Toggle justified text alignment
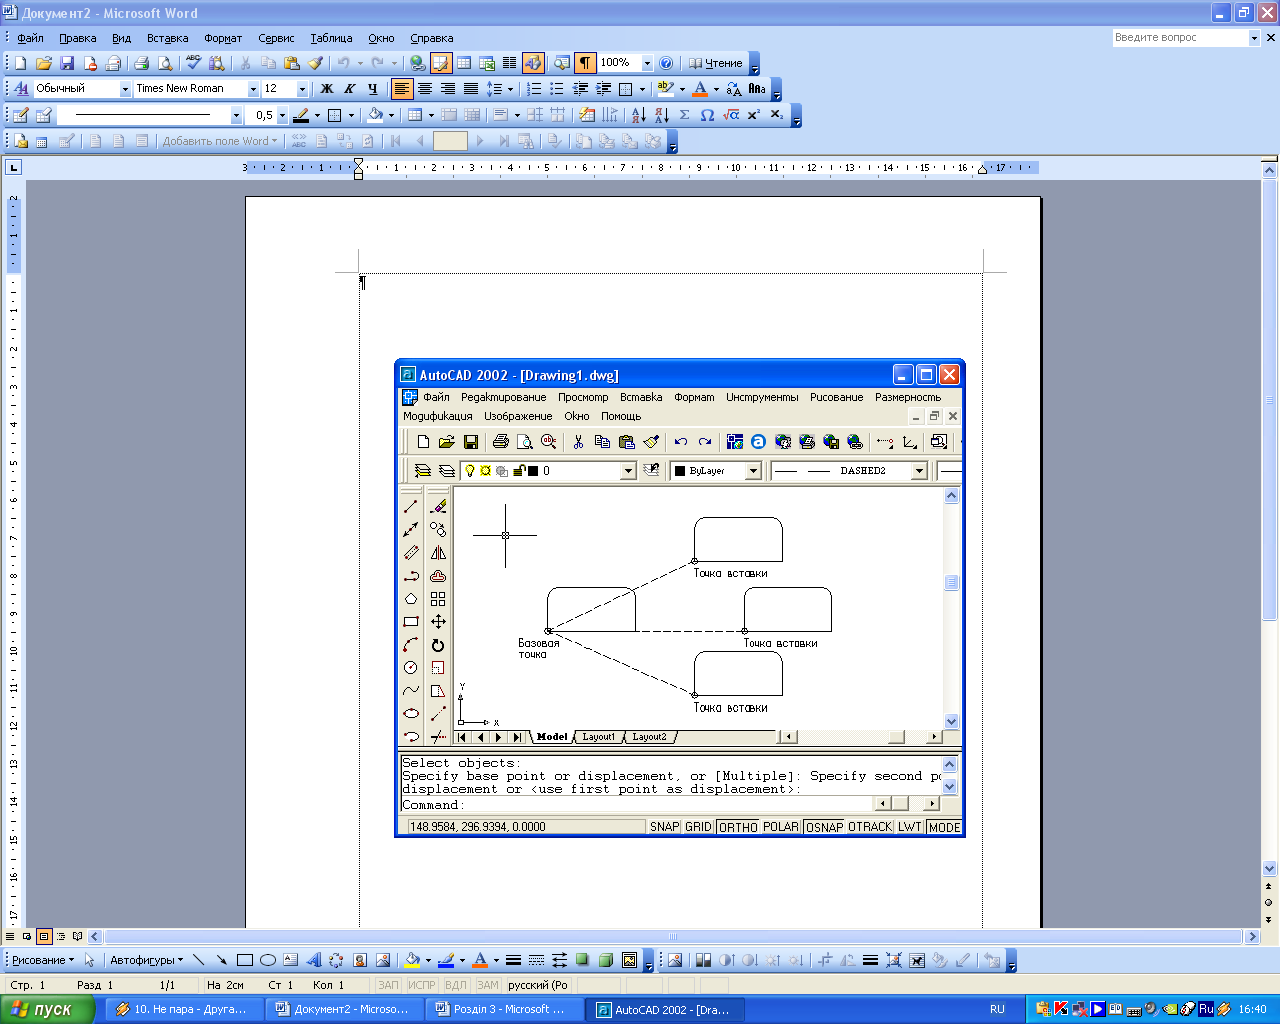This screenshot has width=1280, height=1024. (x=471, y=89)
